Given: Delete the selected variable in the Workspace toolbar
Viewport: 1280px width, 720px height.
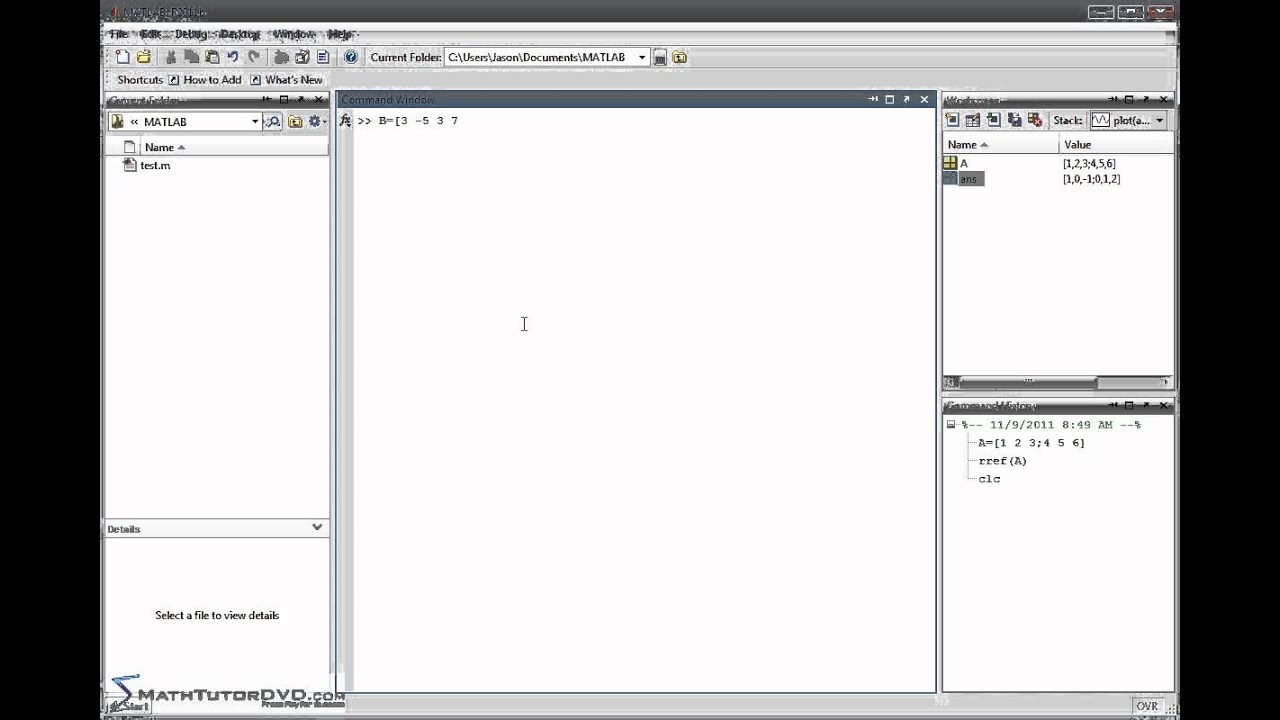Looking at the screenshot, I should coord(1034,120).
